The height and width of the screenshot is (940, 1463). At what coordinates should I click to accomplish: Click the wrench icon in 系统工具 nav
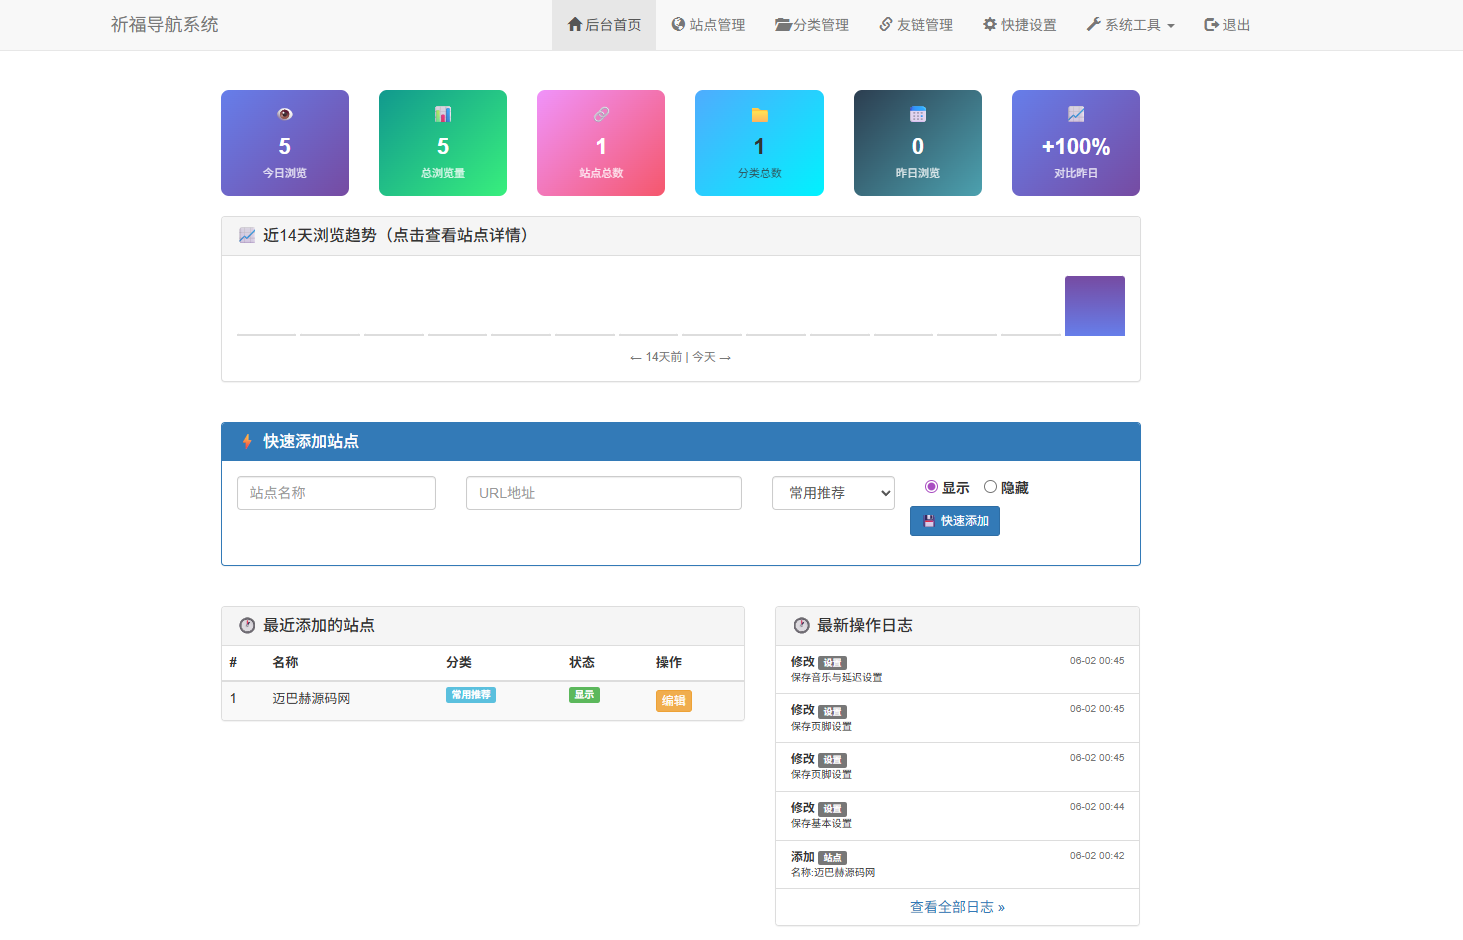(x=1093, y=24)
